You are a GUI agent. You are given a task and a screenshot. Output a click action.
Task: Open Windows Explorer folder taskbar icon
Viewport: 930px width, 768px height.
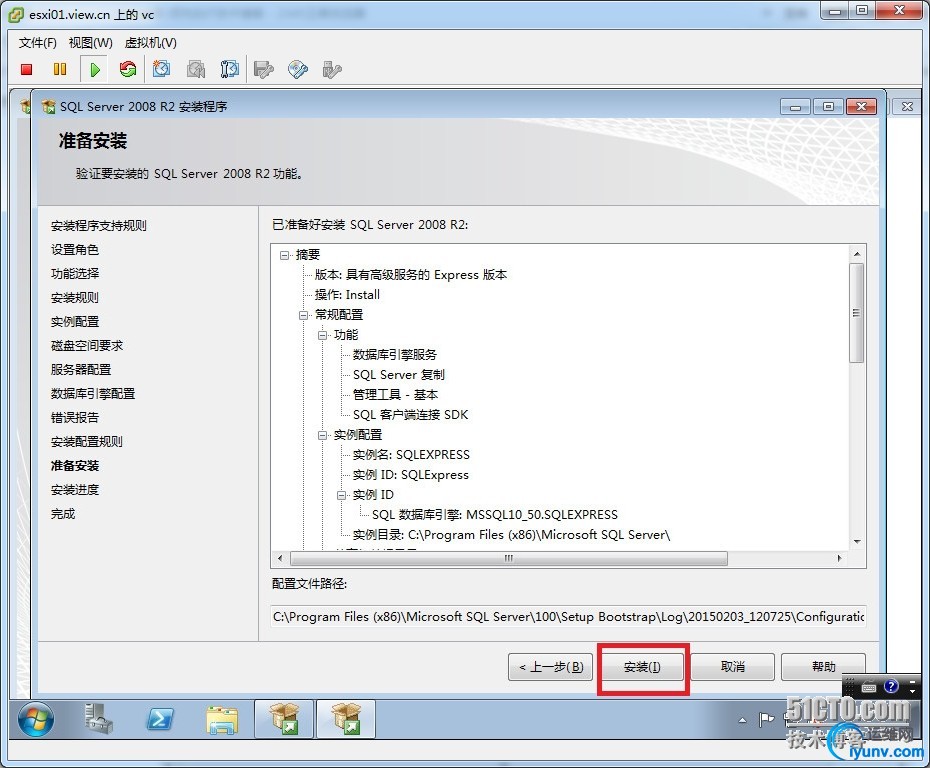(x=222, y=719)
